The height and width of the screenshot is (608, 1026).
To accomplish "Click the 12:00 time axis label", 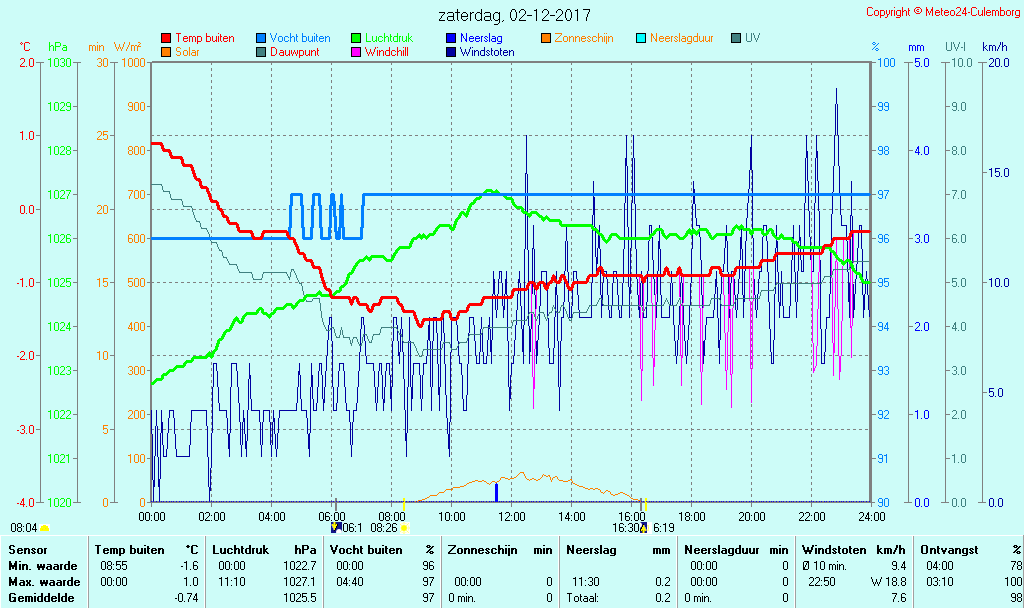I will 512,516.
